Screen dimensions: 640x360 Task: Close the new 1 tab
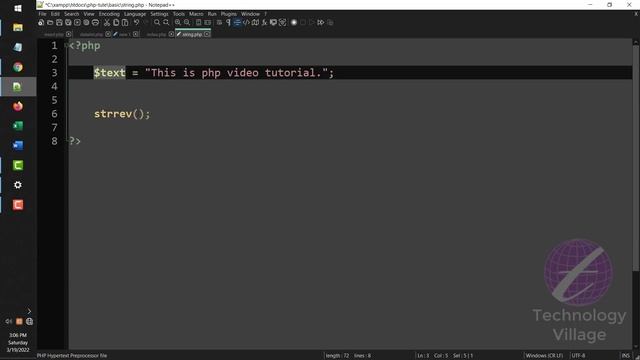point(136,34)
